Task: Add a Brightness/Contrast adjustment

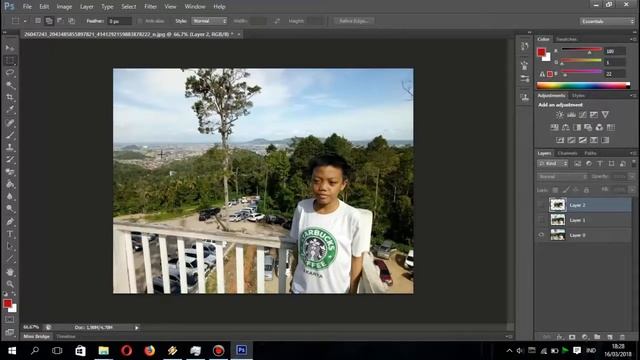Action: tap(560, 115)
